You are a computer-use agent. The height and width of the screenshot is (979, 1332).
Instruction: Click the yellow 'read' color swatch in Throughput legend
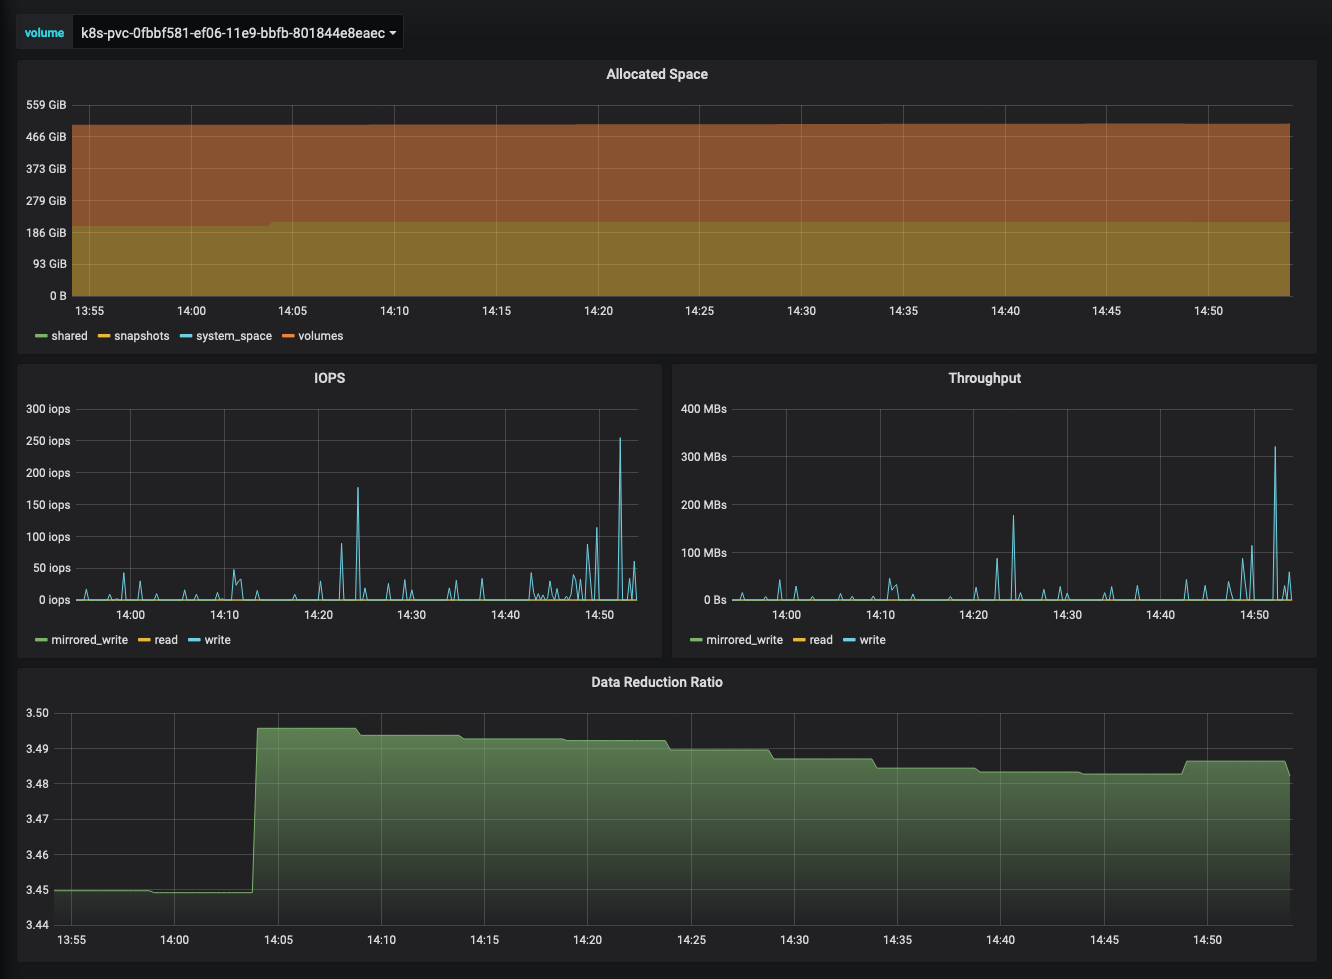[799, 640]
